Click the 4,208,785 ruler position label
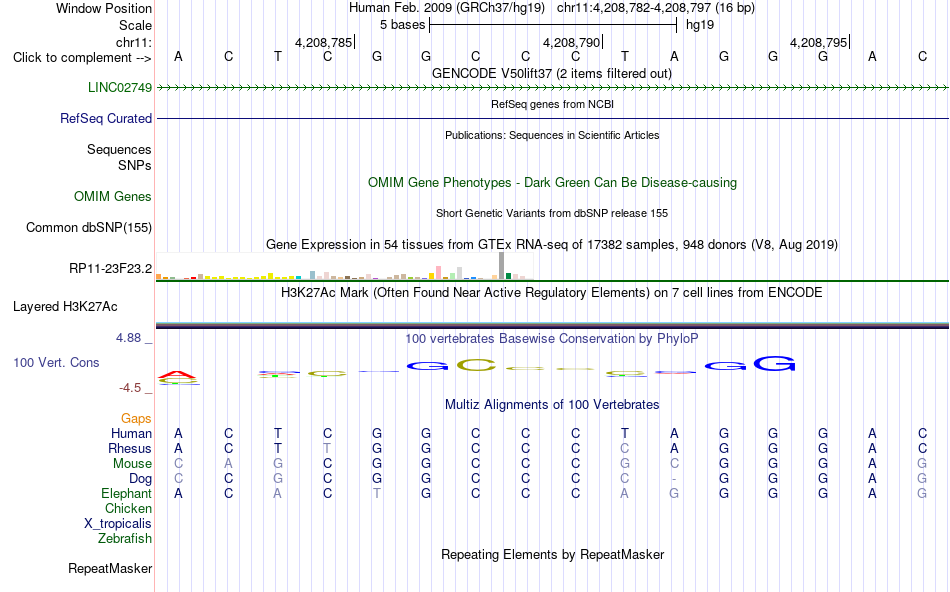Viewport: 950px width, 592px height. (324, 42)
